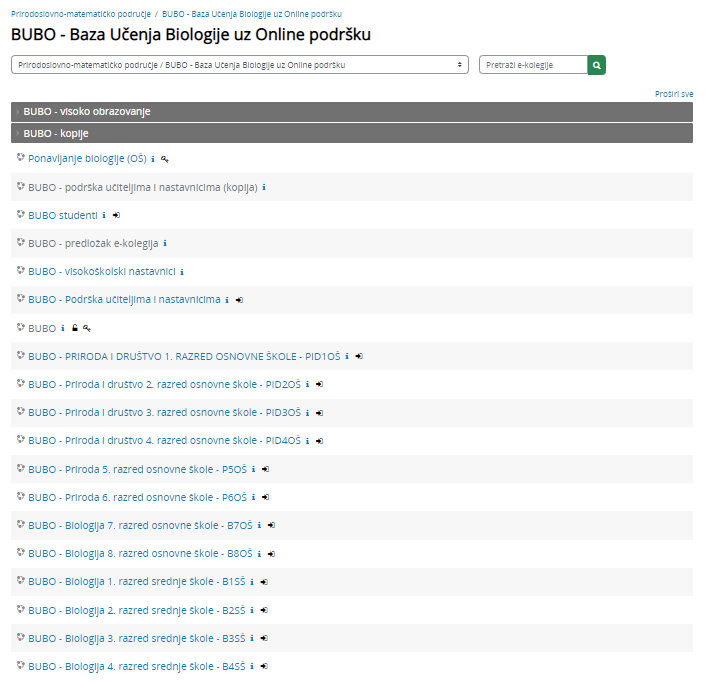Open info icon for Ponavljanje biologije (OŠ)

153,159
